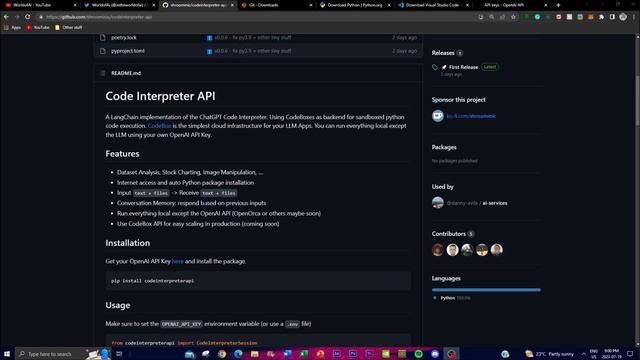Open the Contributors section

click(449, 234)
